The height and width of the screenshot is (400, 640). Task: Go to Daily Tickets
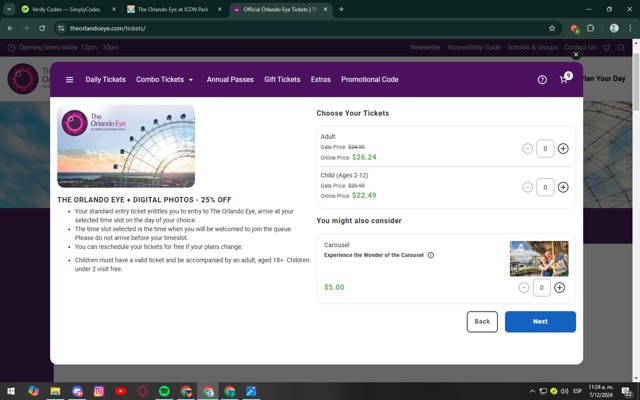[x=105, y=80]
